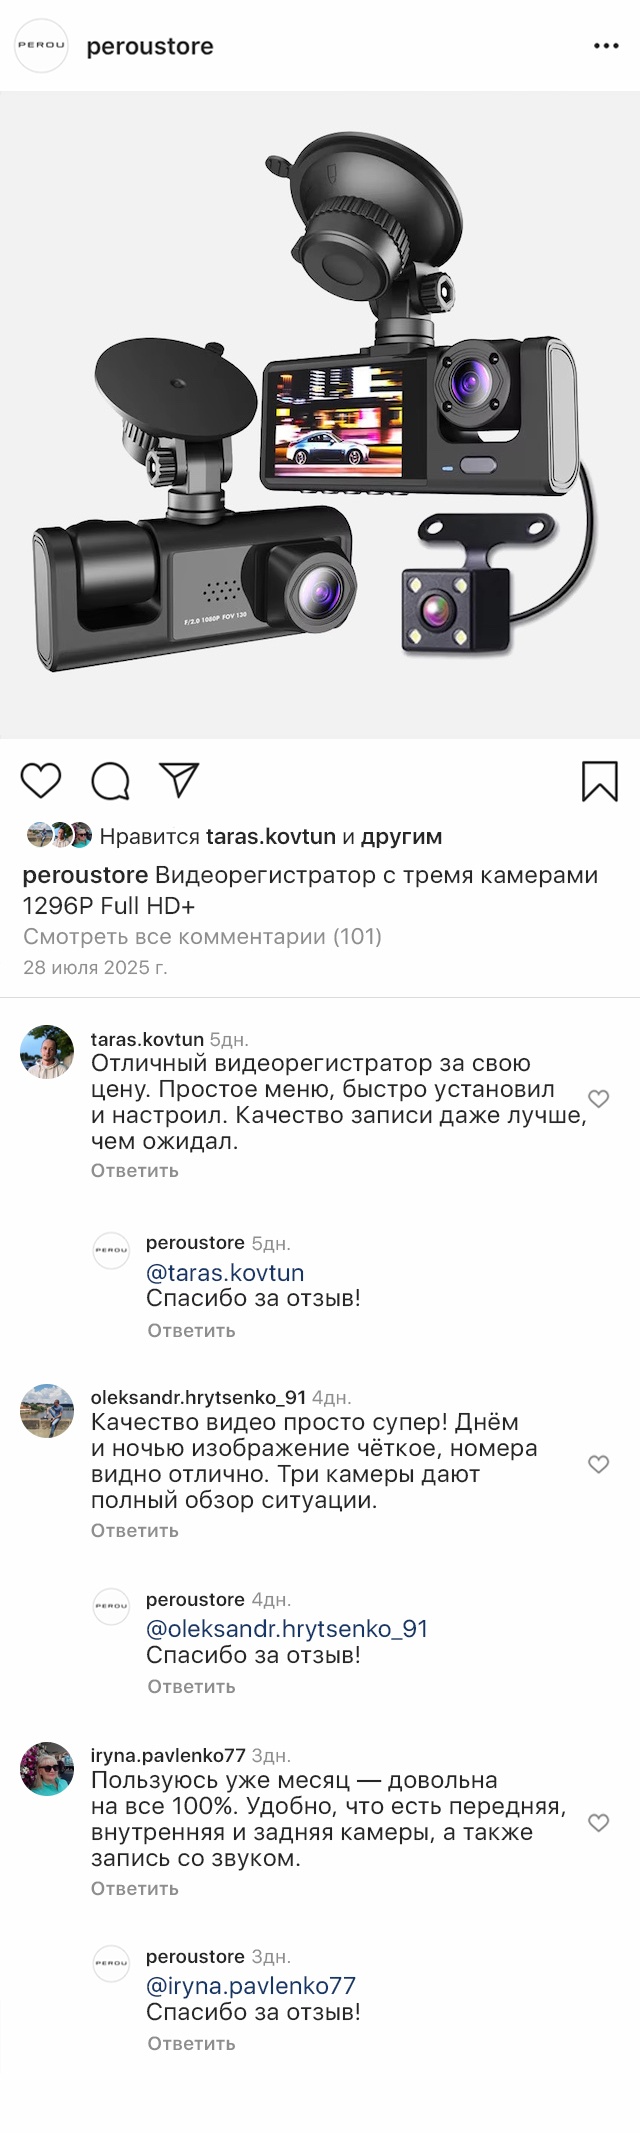Open taras.kovtun's profile picture
The image size is (640, 2133).
(47, 1052)
